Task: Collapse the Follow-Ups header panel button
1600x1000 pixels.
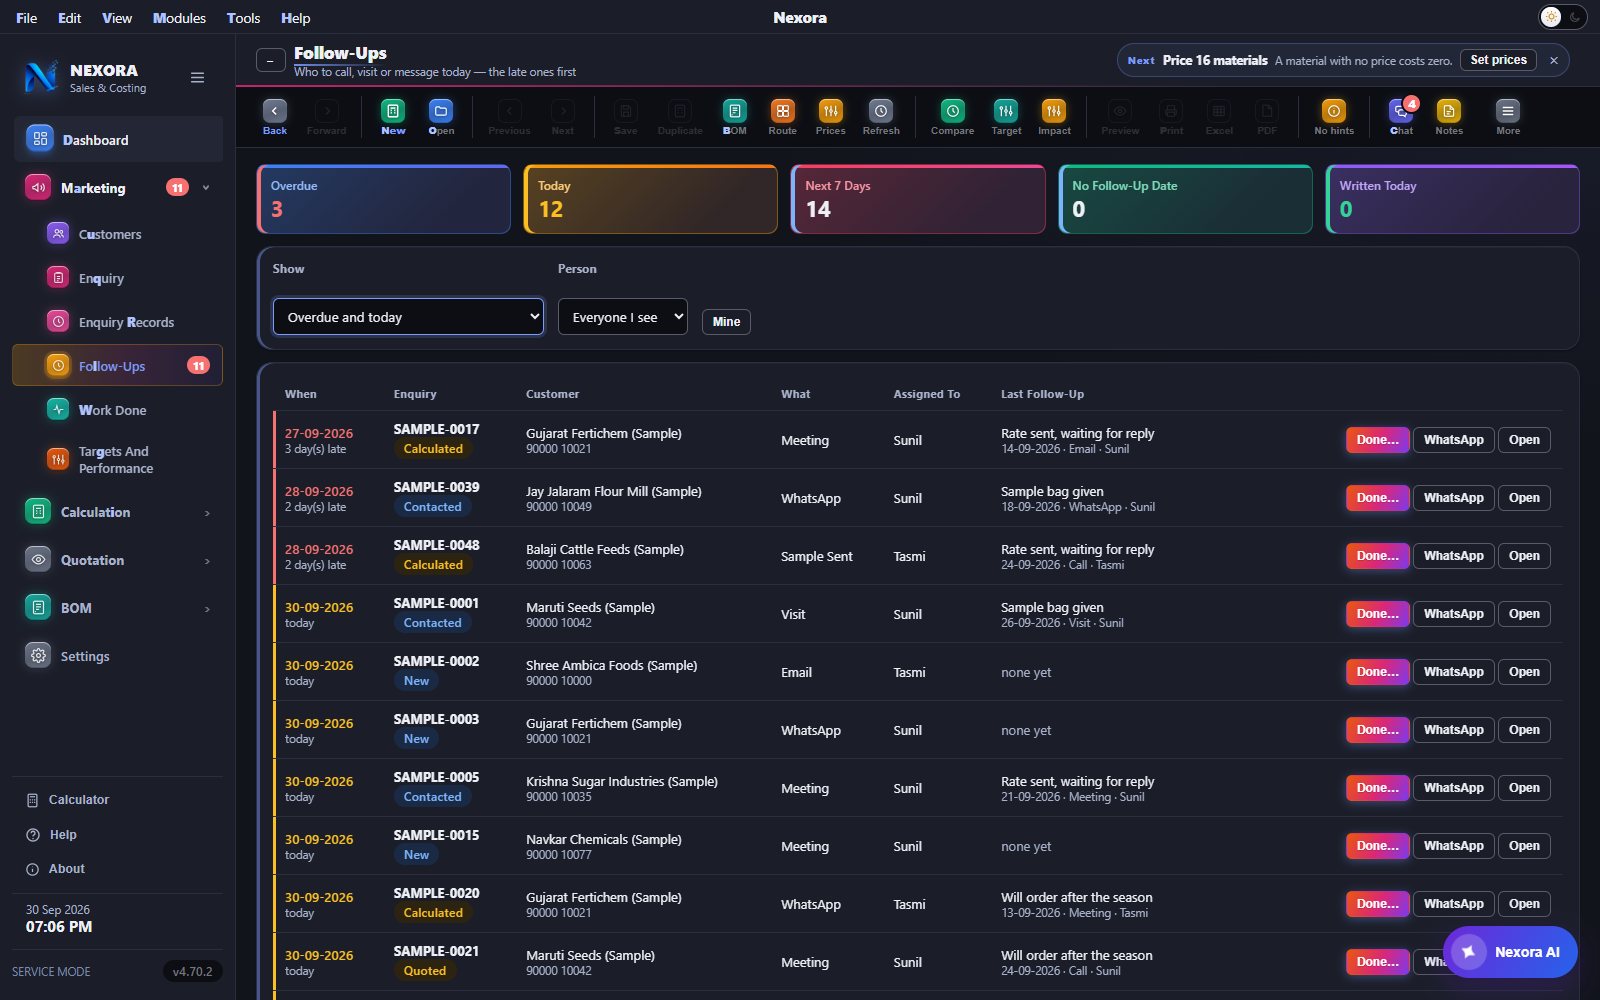Action: [x=270, y=61]
